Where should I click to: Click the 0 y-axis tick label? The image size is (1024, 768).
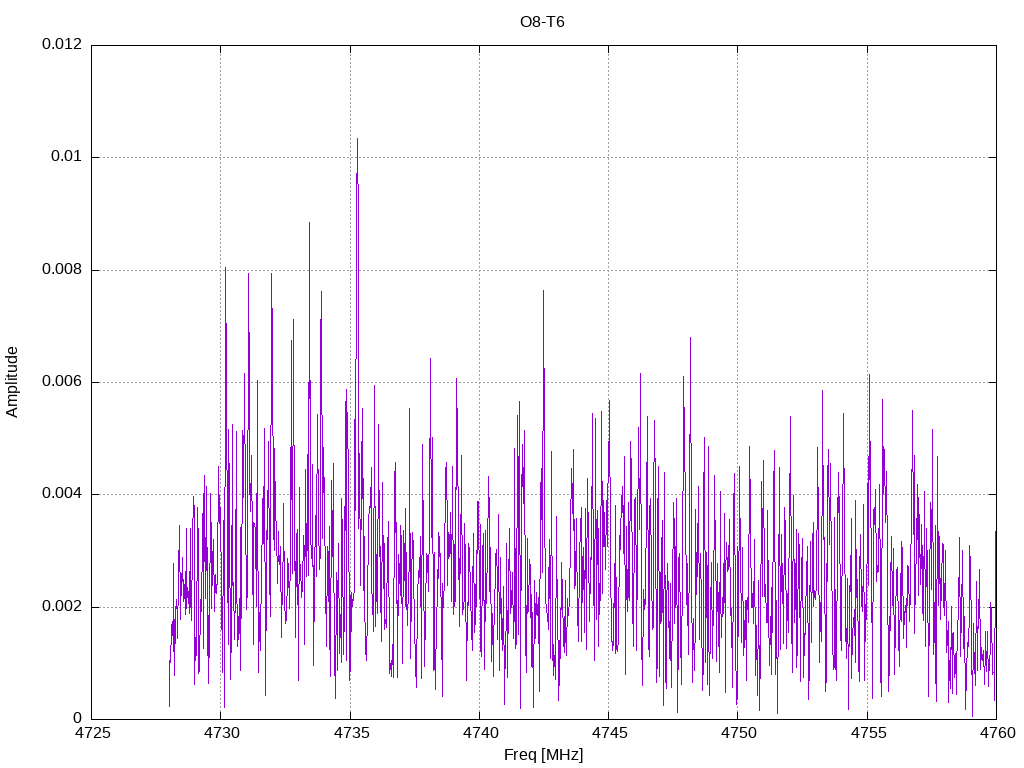78,718
